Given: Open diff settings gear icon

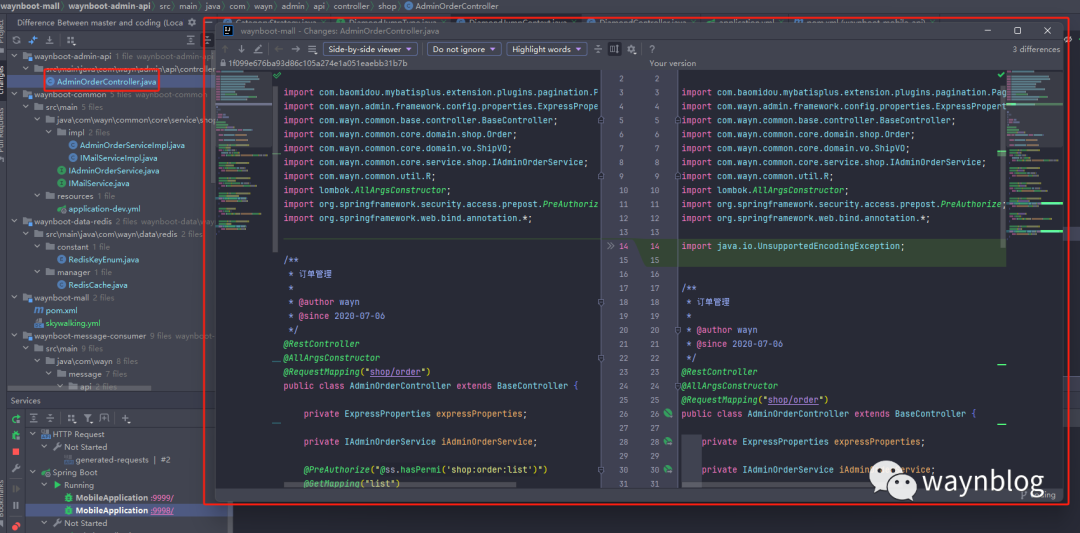Looking at the screenshot, I should click(x=633, y=49).
